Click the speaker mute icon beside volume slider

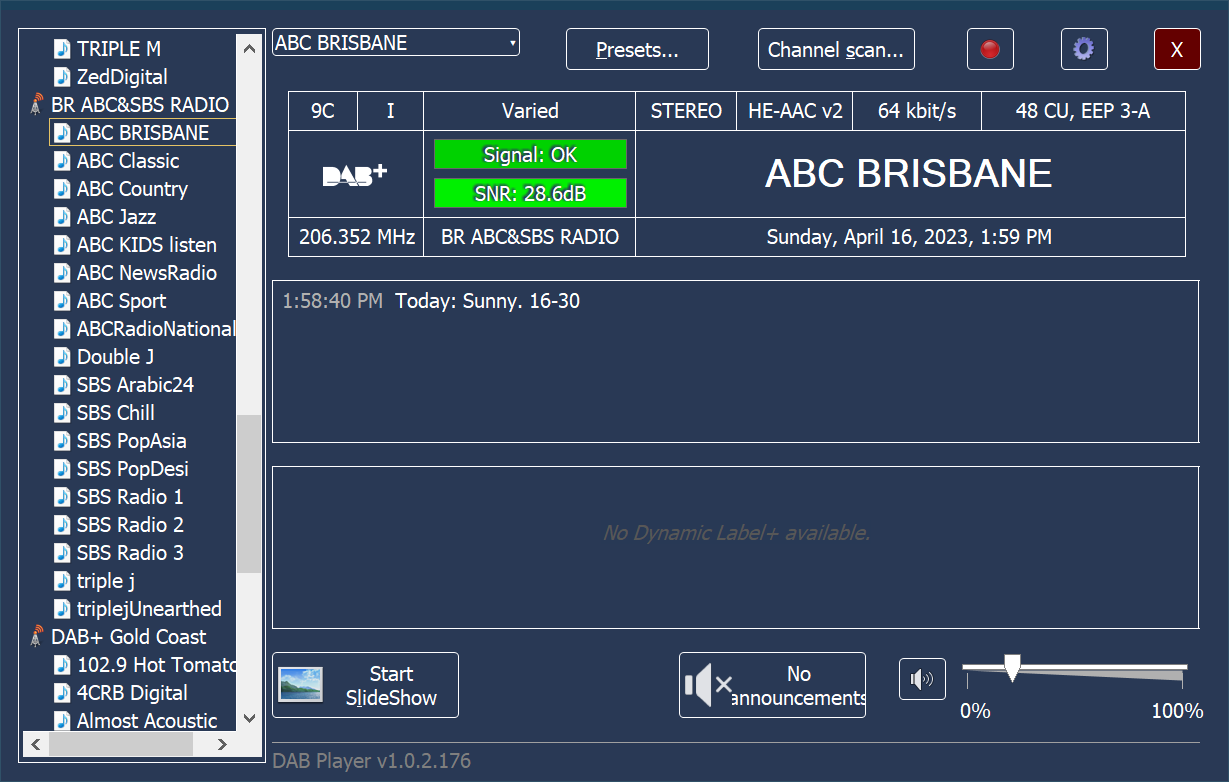click(922, 680)
